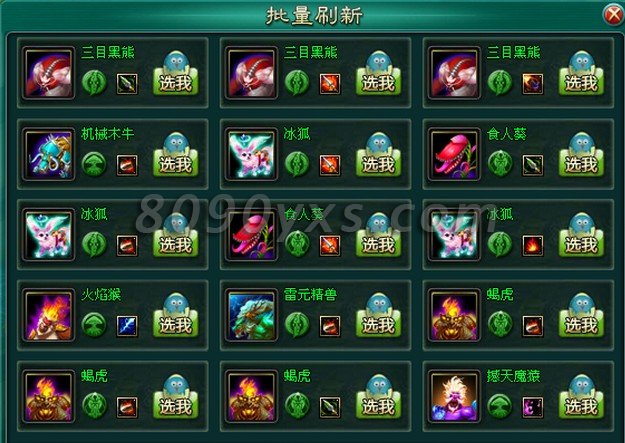Screen dimensions: 625x443
Task: Select the 火焰猴 pet with 选我
Action: tap(176, 319)
